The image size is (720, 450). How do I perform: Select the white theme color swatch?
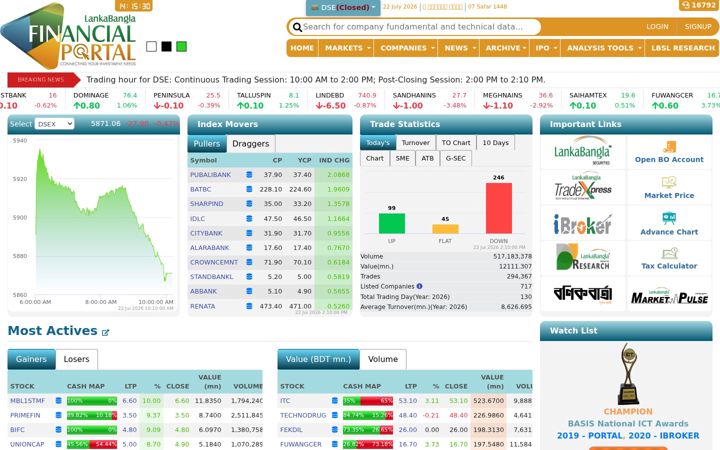click(x=152, y=46)
